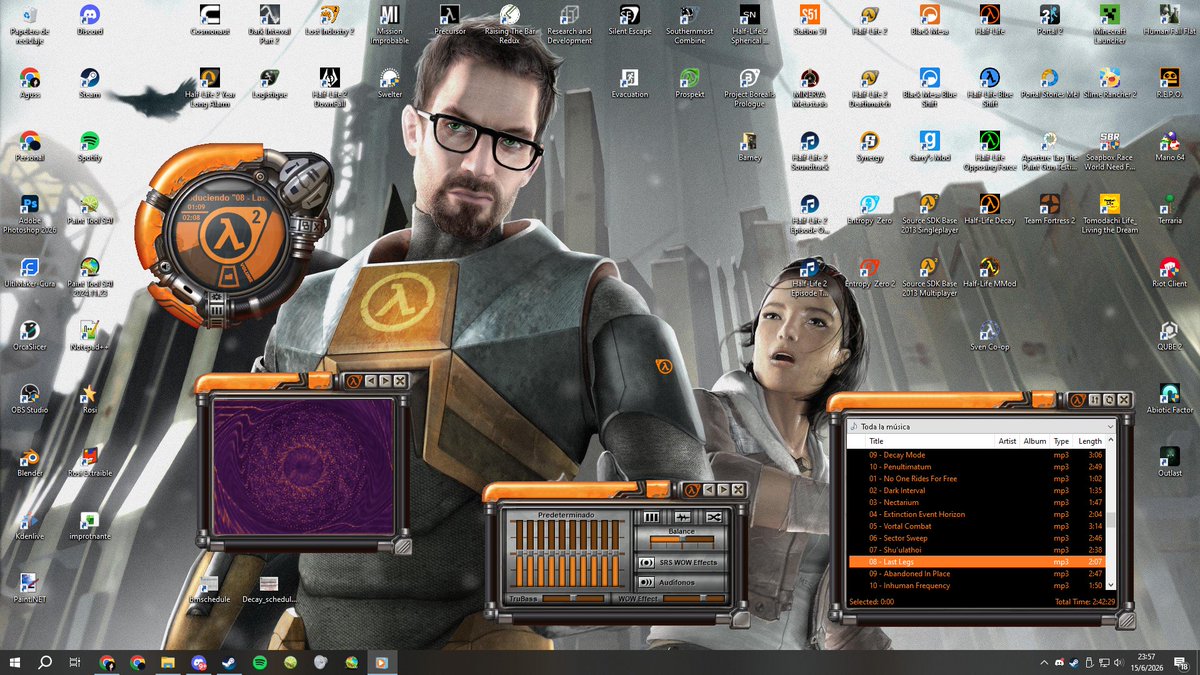The height and width of the screenshot is (675, 1200).
Task: Select track 09 - Decay Mode
Action: tap(975, 455)
